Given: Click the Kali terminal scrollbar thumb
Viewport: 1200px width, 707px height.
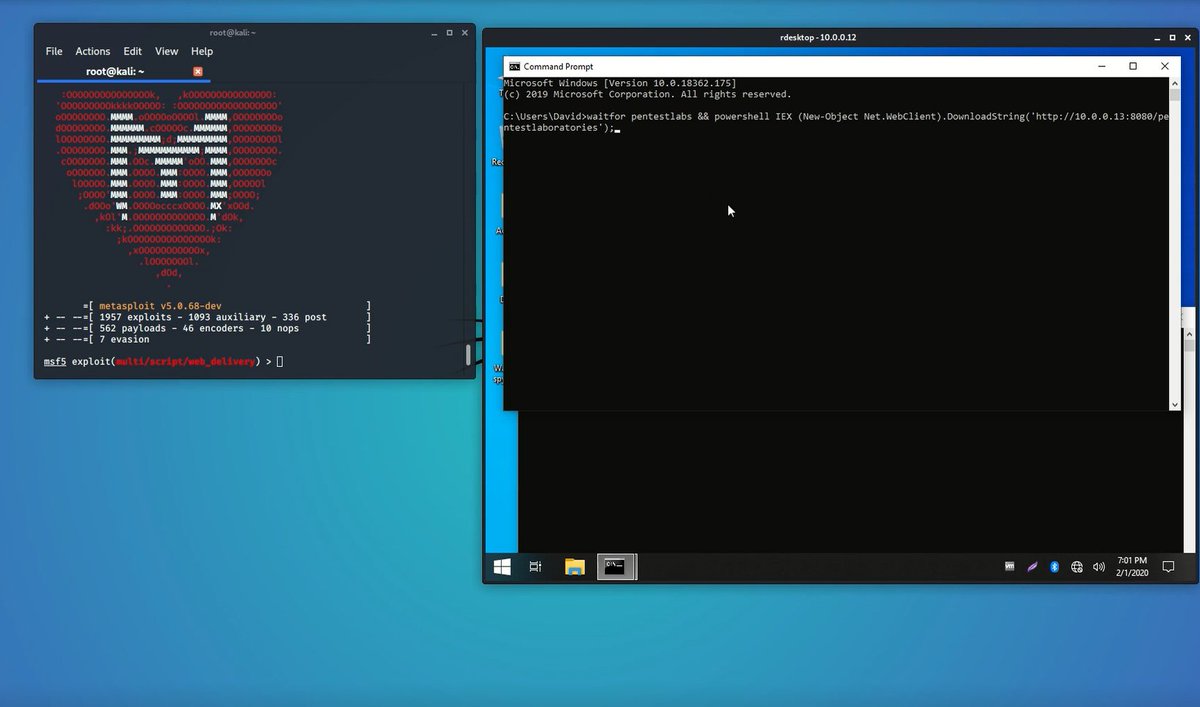Looking at the screenshot, I should pyautogui.click(x=467, y=355).
